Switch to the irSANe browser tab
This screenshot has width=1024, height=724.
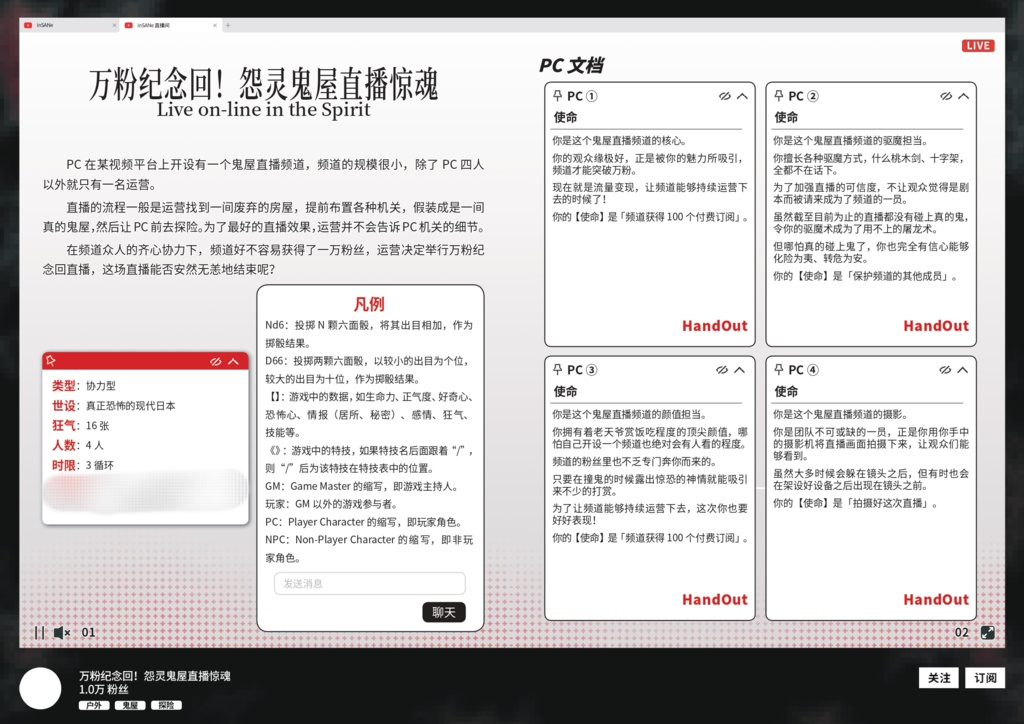pos(60,23)
